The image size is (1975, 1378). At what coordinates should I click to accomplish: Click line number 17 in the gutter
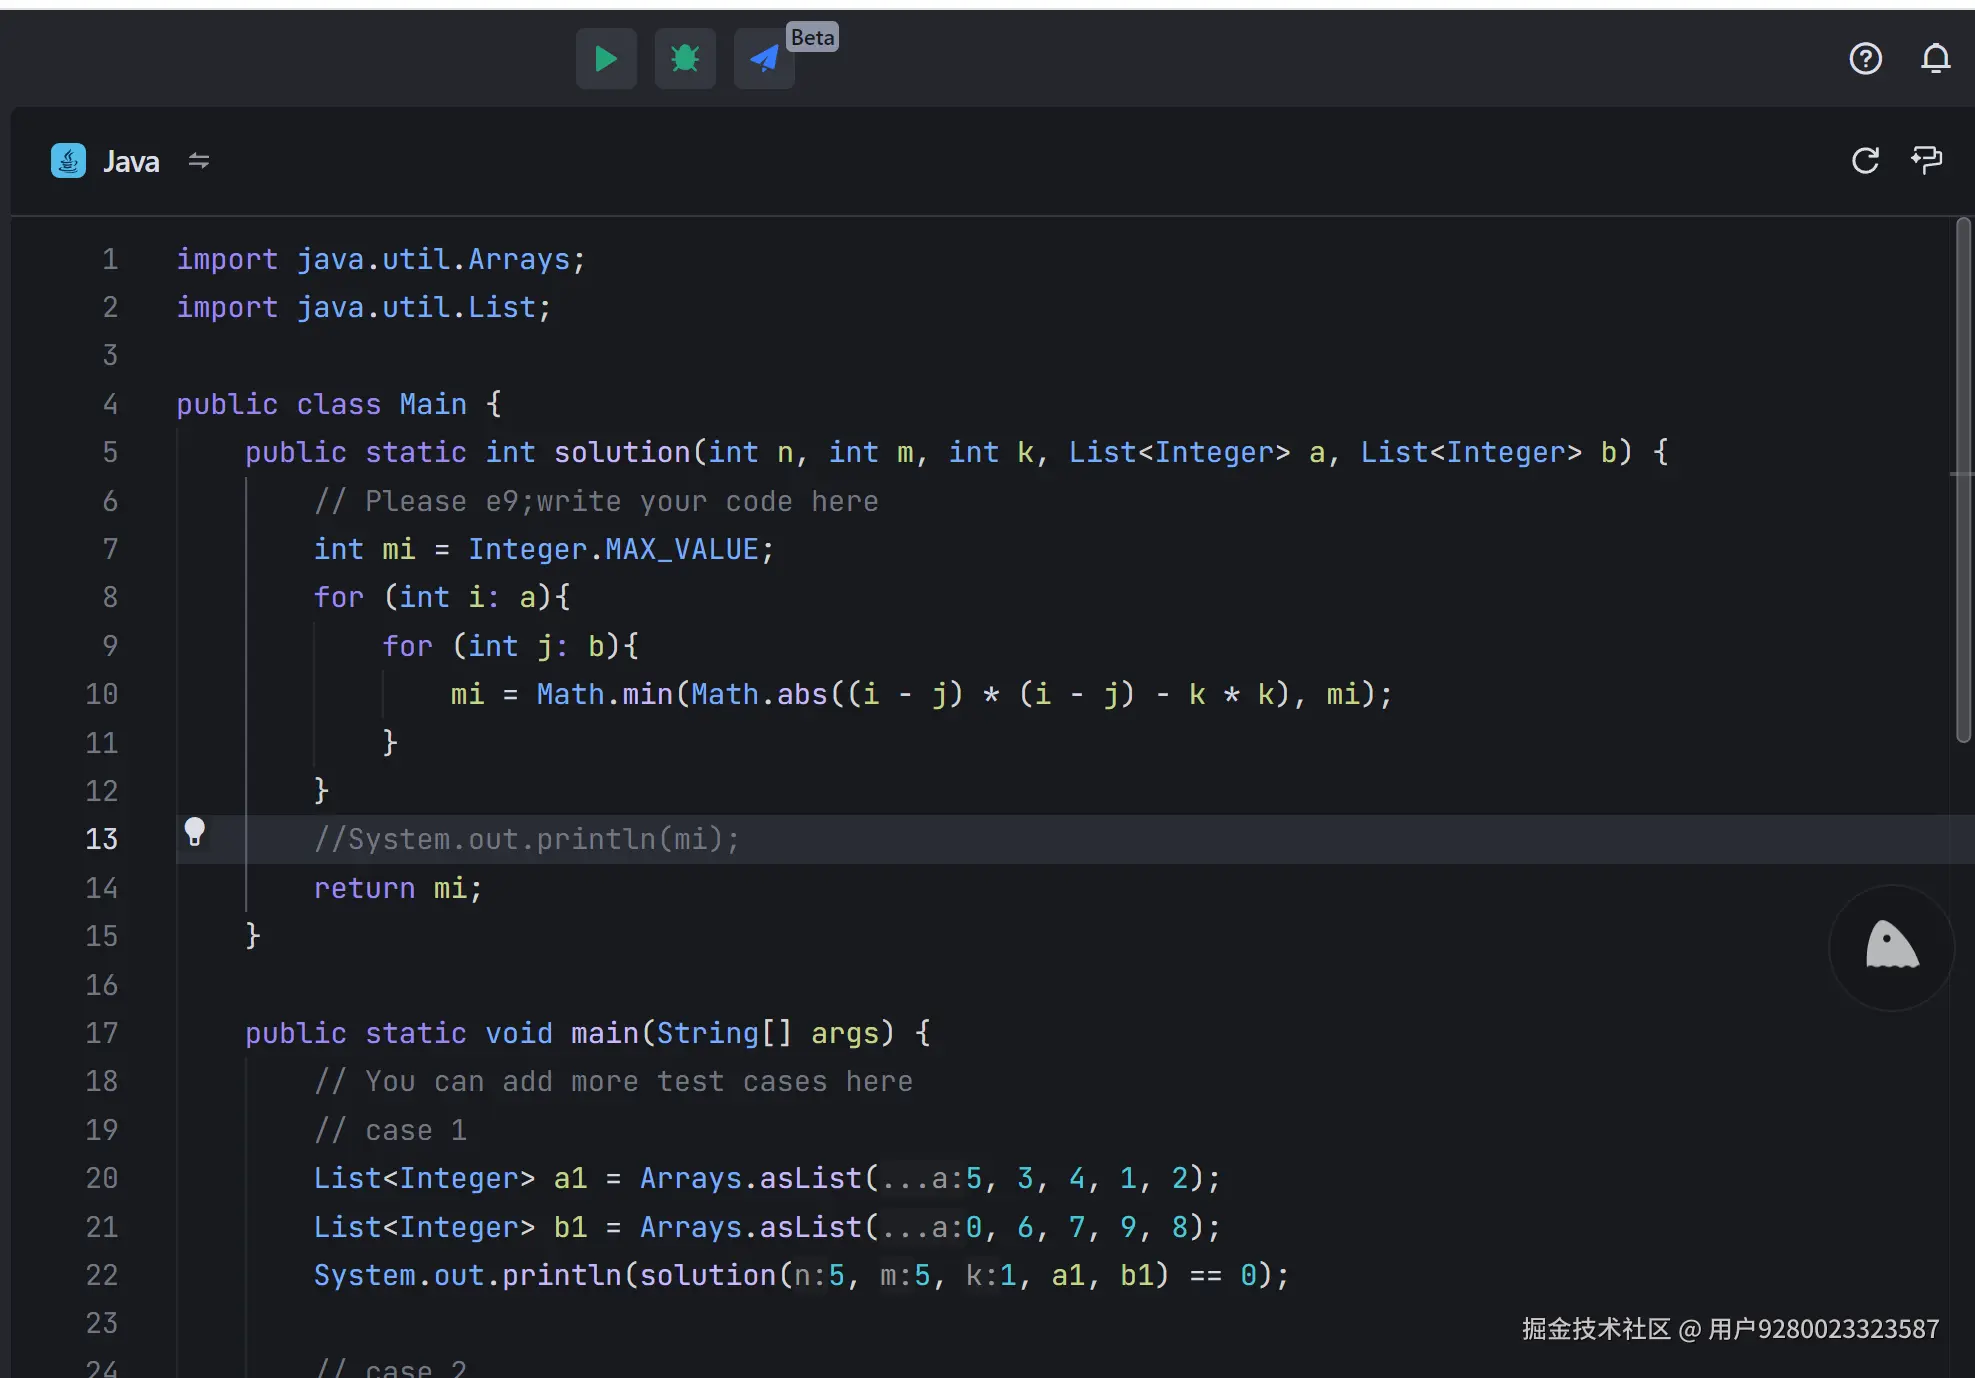tap(101, 1033)
